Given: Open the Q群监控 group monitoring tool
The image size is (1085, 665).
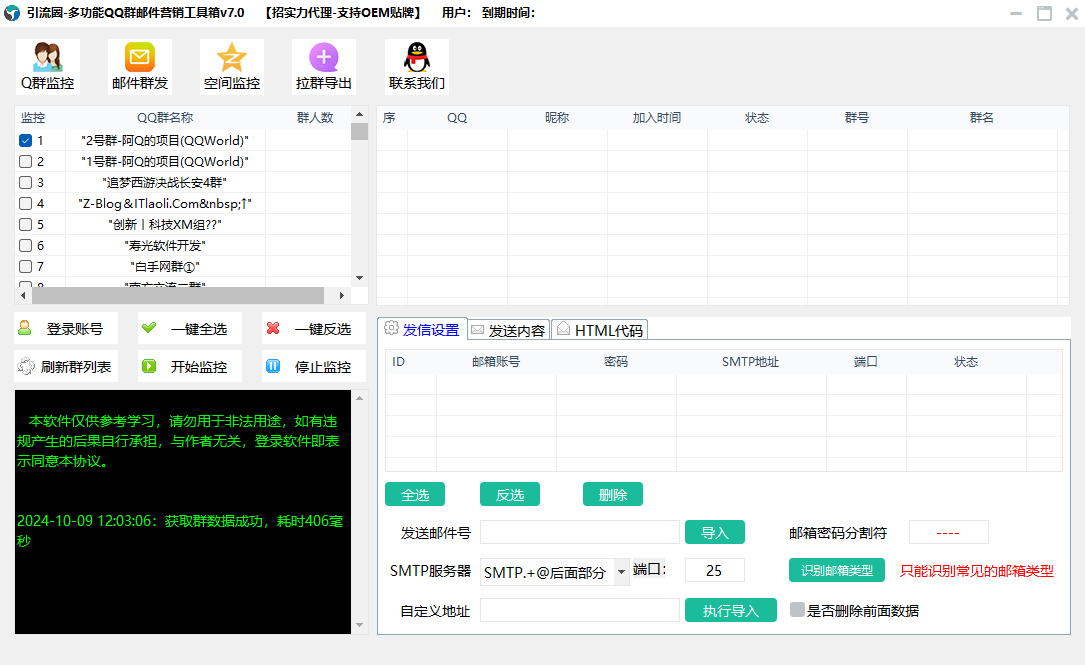Looking at the screenshot, I should point(48,67).
